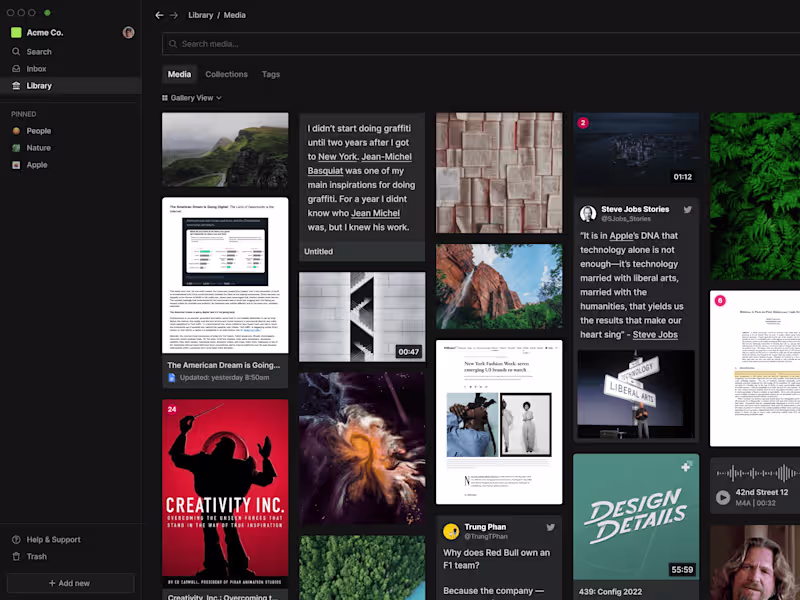Image resolution: width=800 pixels, height=600 pixels.
Task: Click the Nature pinned icon
Action: (16, 148)
